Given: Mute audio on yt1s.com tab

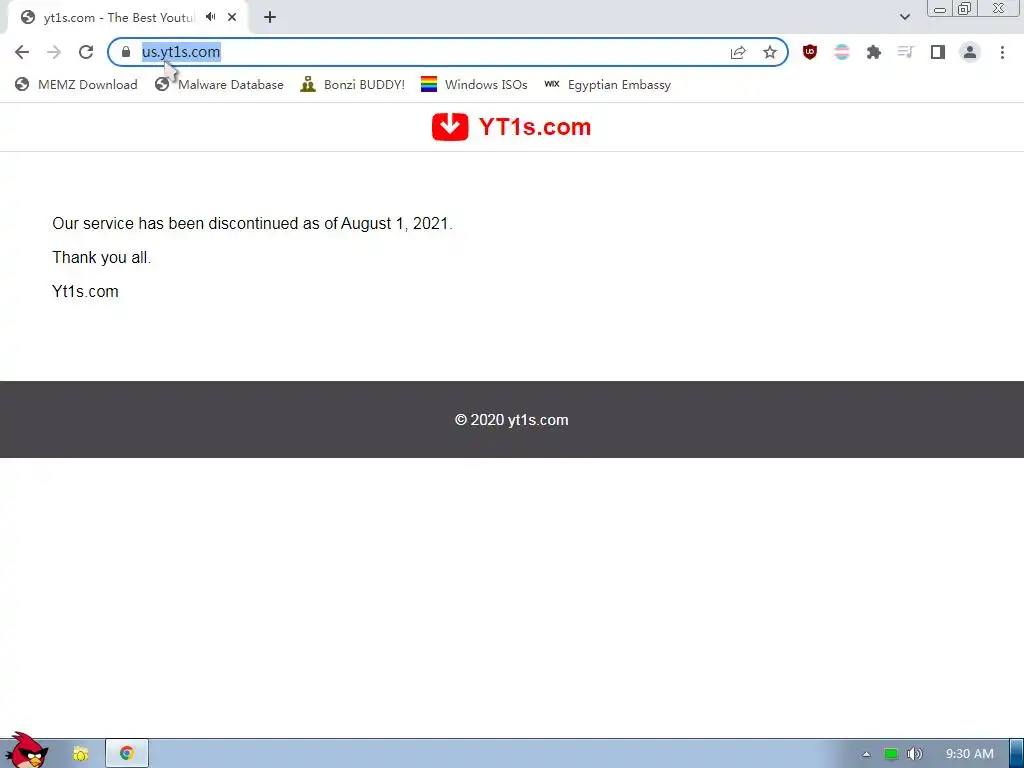Looking at the screenshot, I should point(210,17).
